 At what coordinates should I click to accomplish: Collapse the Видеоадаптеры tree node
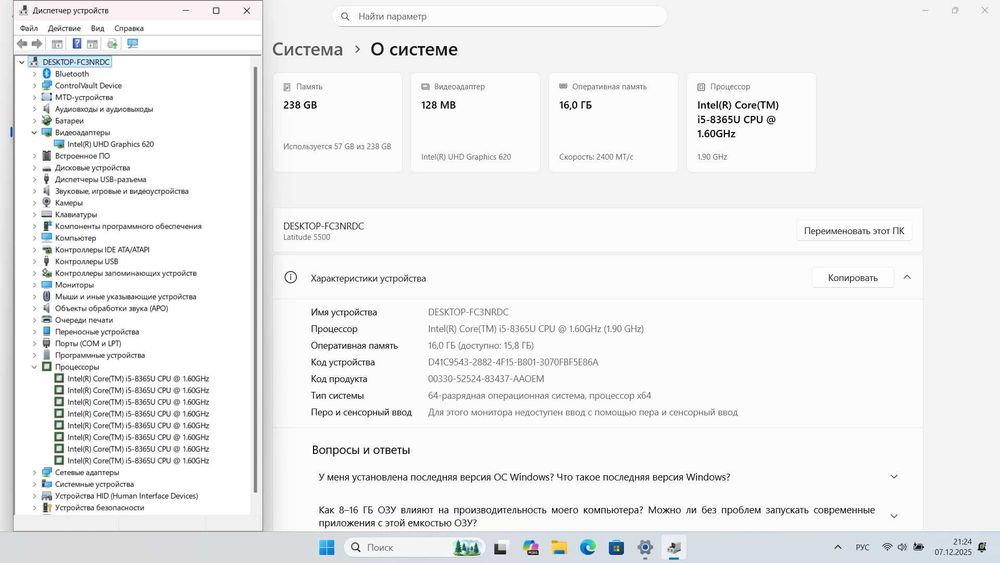(x=34, y=133)
